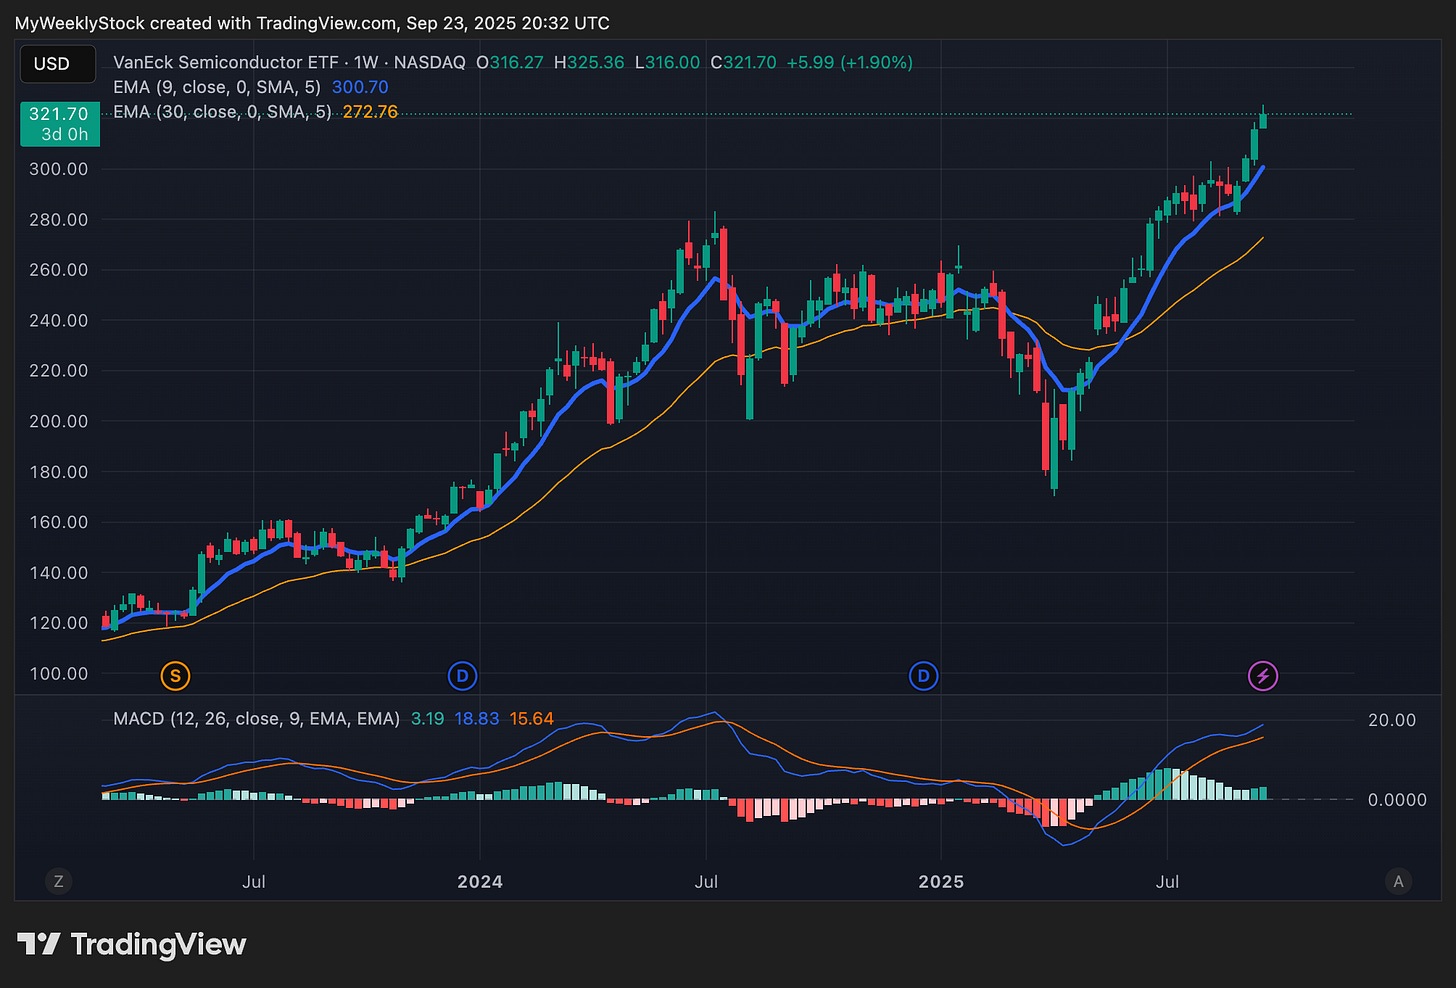This screenshot has height=988, width=1456.
Task: Click the 200.00 price axis label
Action: pos(59,421)
